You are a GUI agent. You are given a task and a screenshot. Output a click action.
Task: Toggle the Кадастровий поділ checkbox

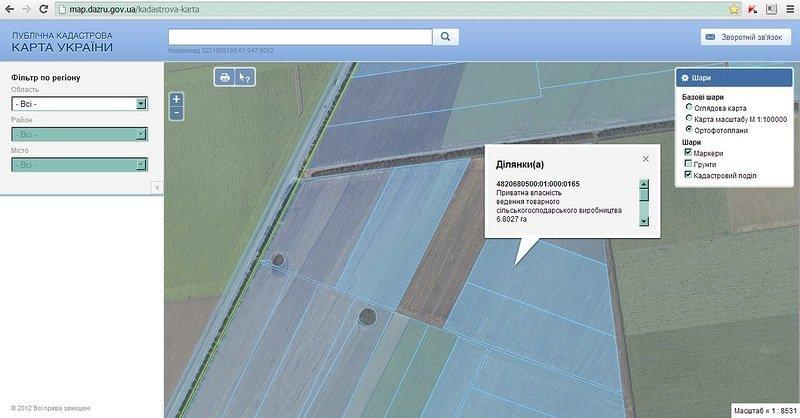pos(688,175)
